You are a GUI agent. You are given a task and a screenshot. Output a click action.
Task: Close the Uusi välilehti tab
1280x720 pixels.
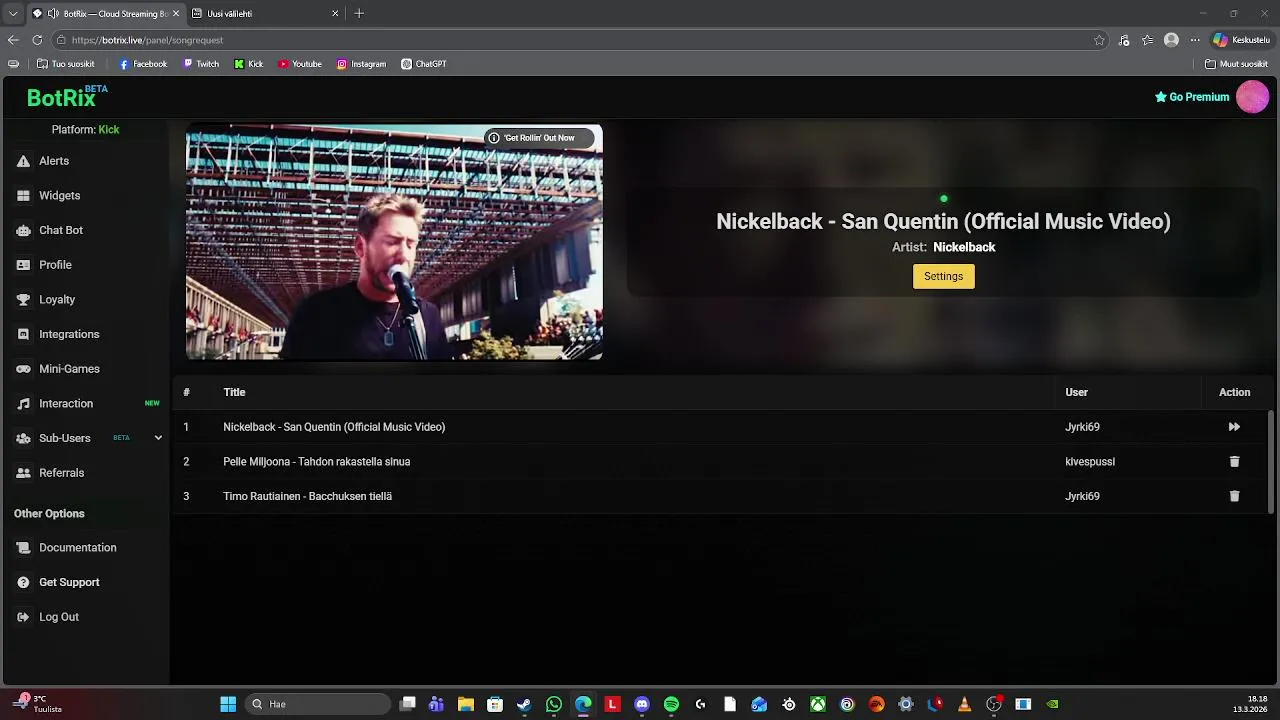[335, 14]
